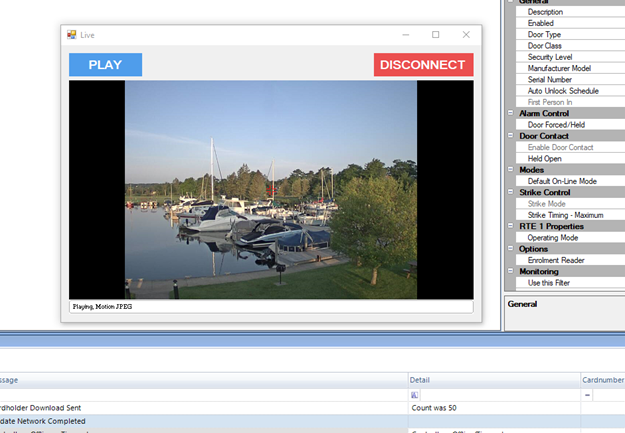Select the Auto Unlock Schedule property
This screenshot has height=433, width=625.
(570, 91)
